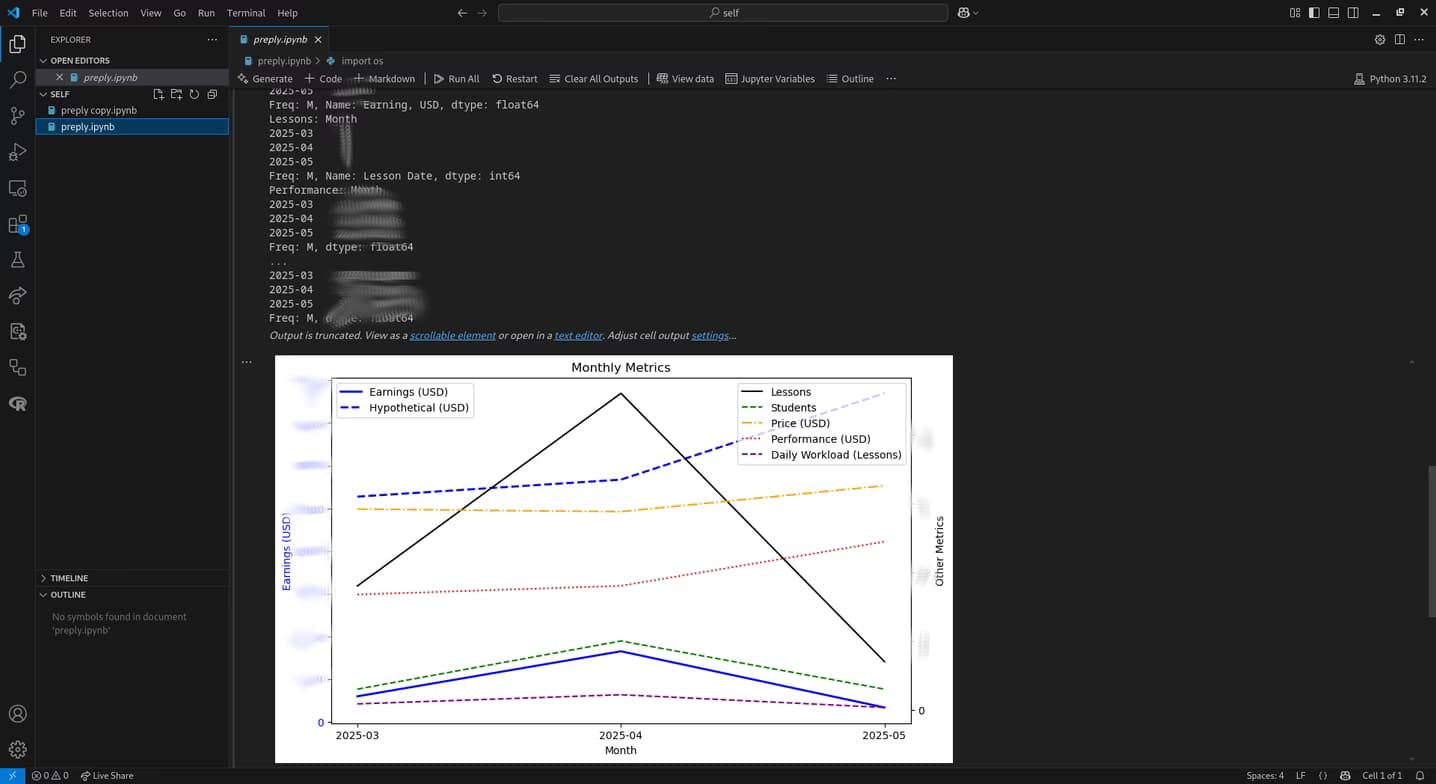1436x784 pixels.
Task: Open the Source Control view
Action: coord(17,116)
